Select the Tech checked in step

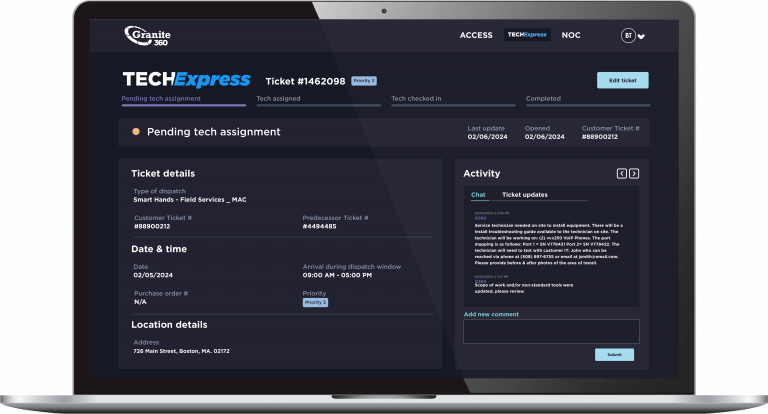click(x=453, y=99)
